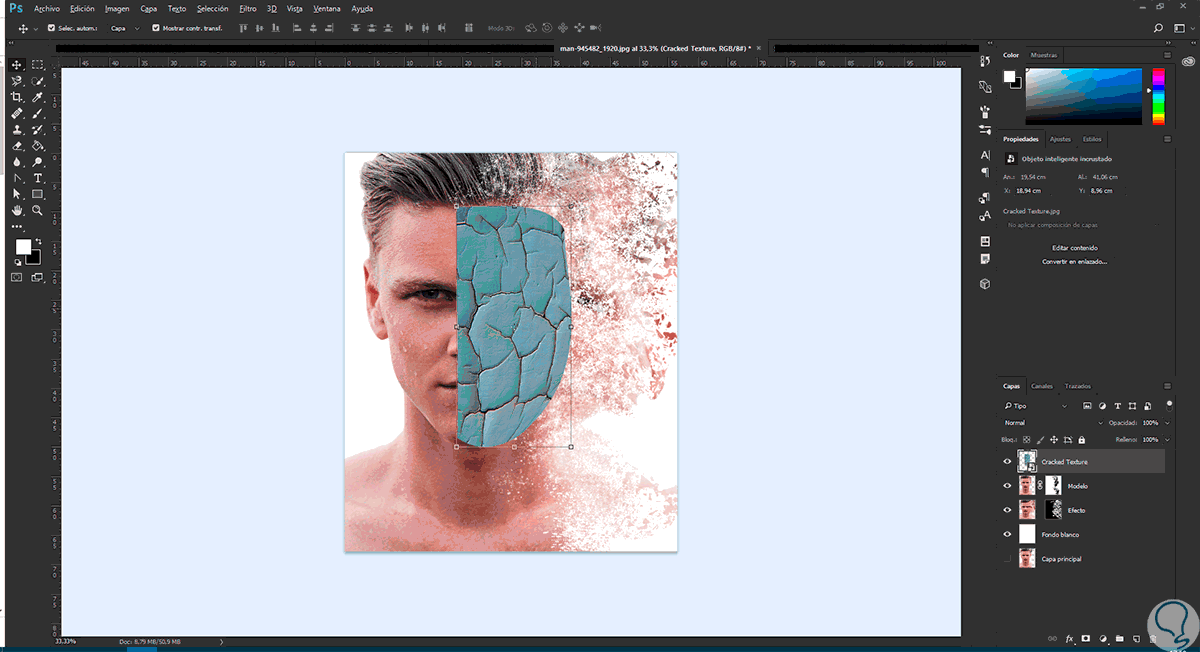
Task: Toggle Mostrar contr. transf. checkbox
Action: coord(155,28)
